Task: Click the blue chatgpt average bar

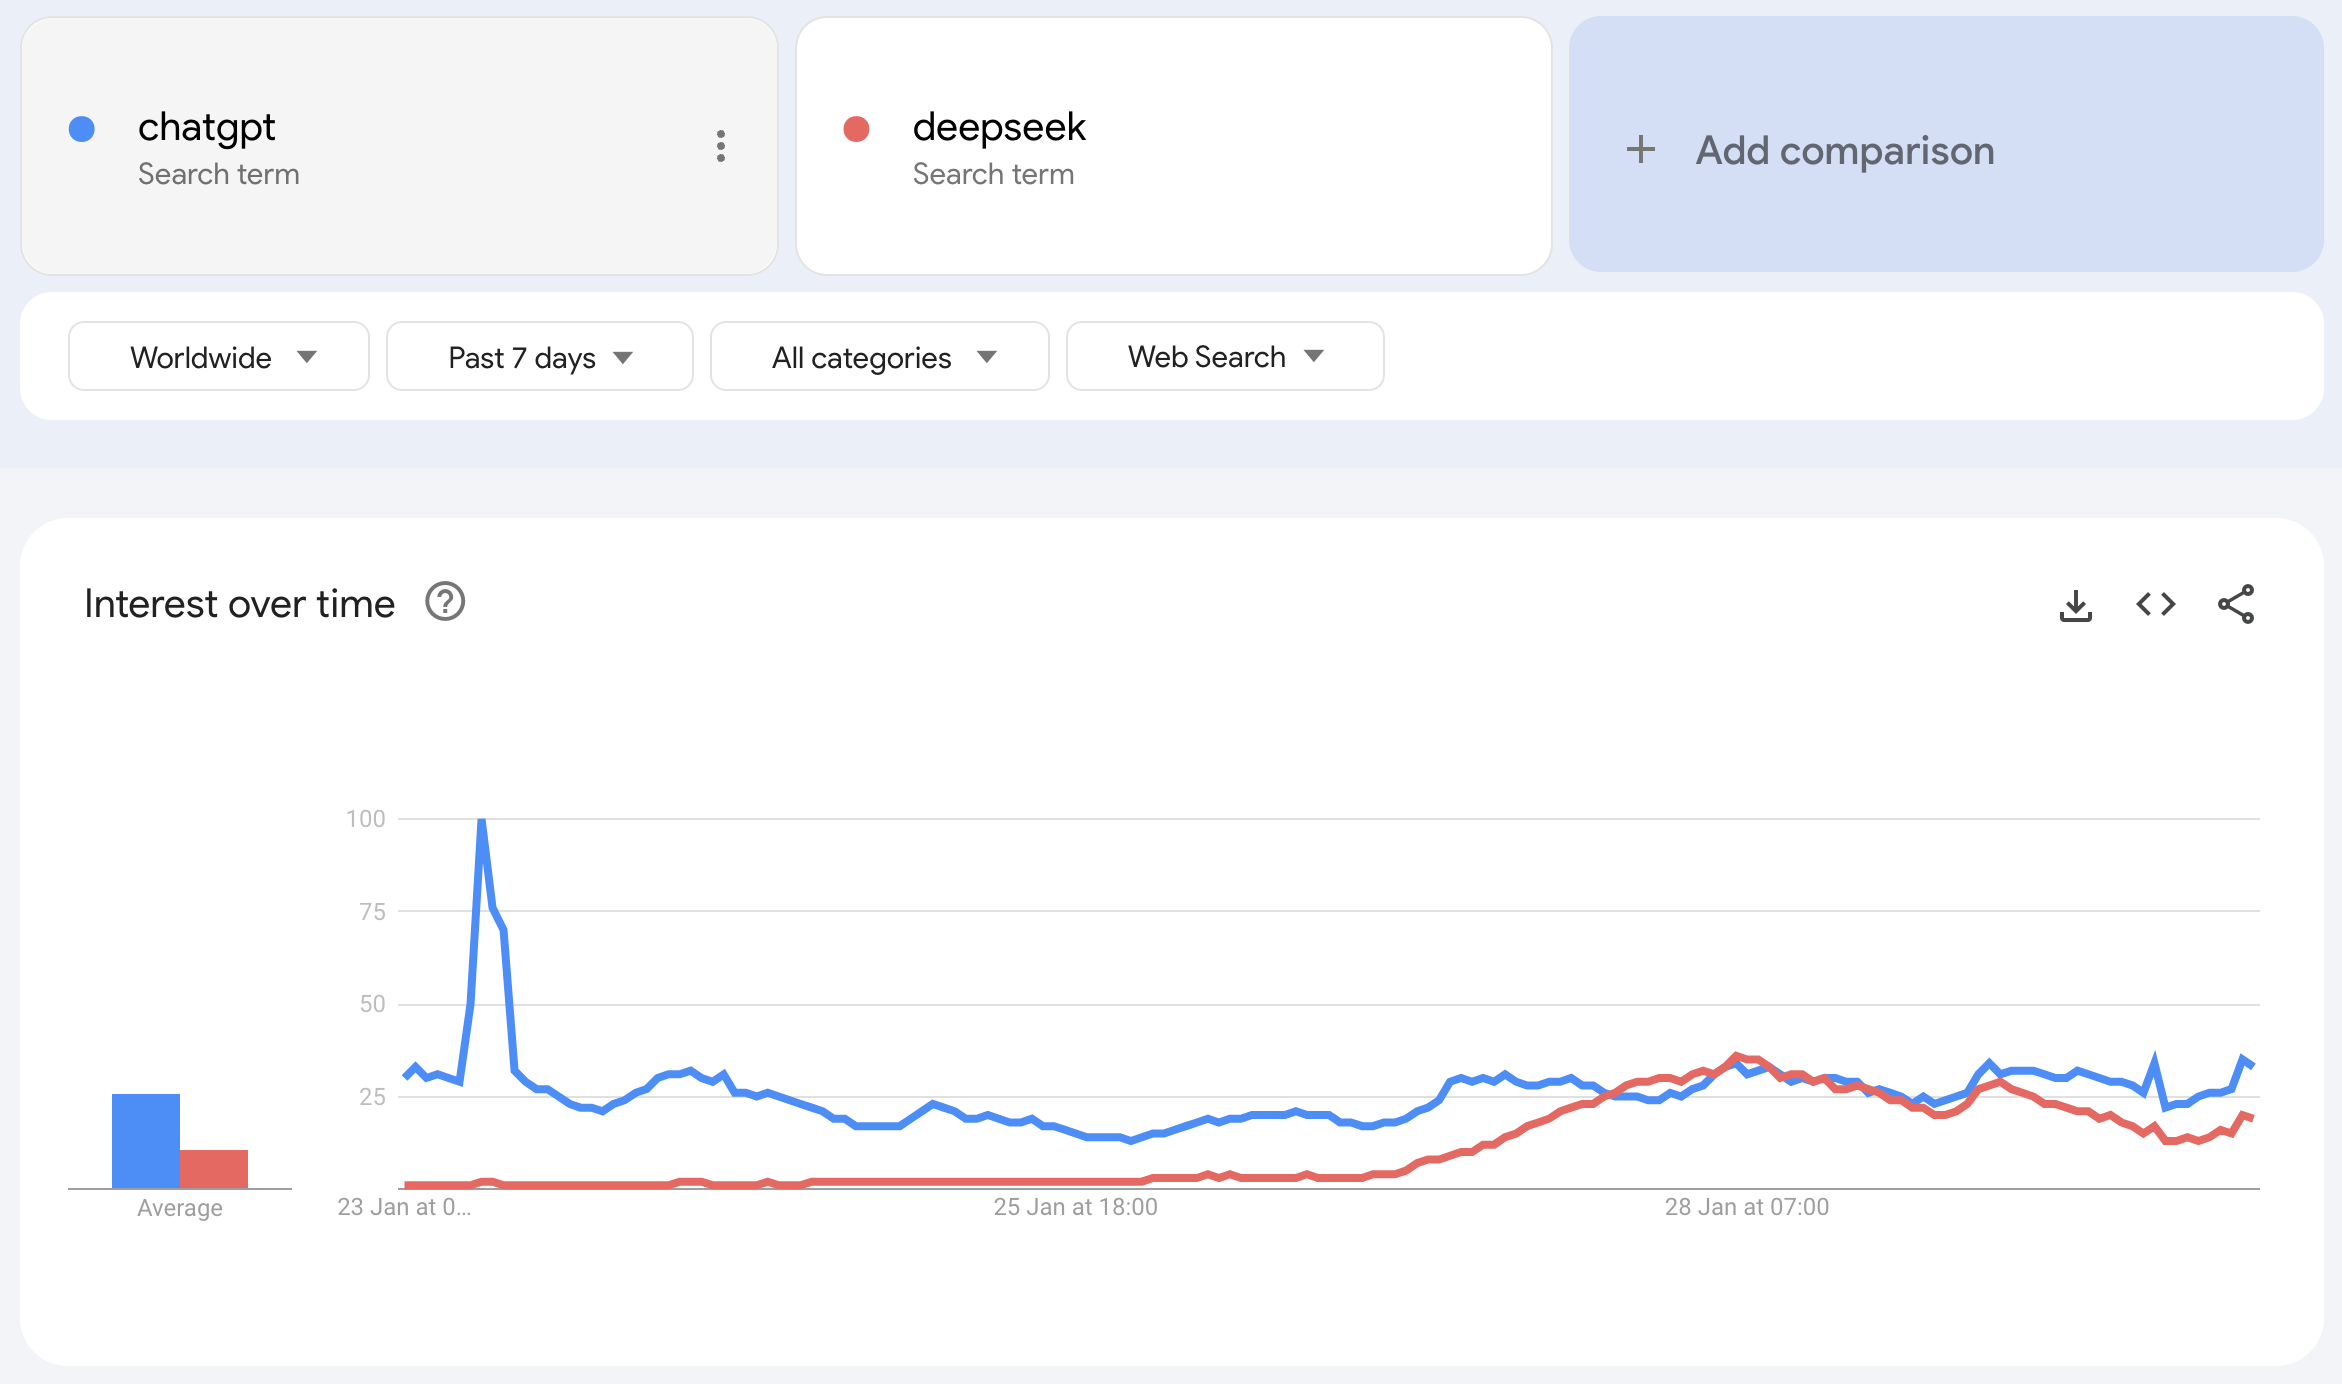Action: 146,1141
